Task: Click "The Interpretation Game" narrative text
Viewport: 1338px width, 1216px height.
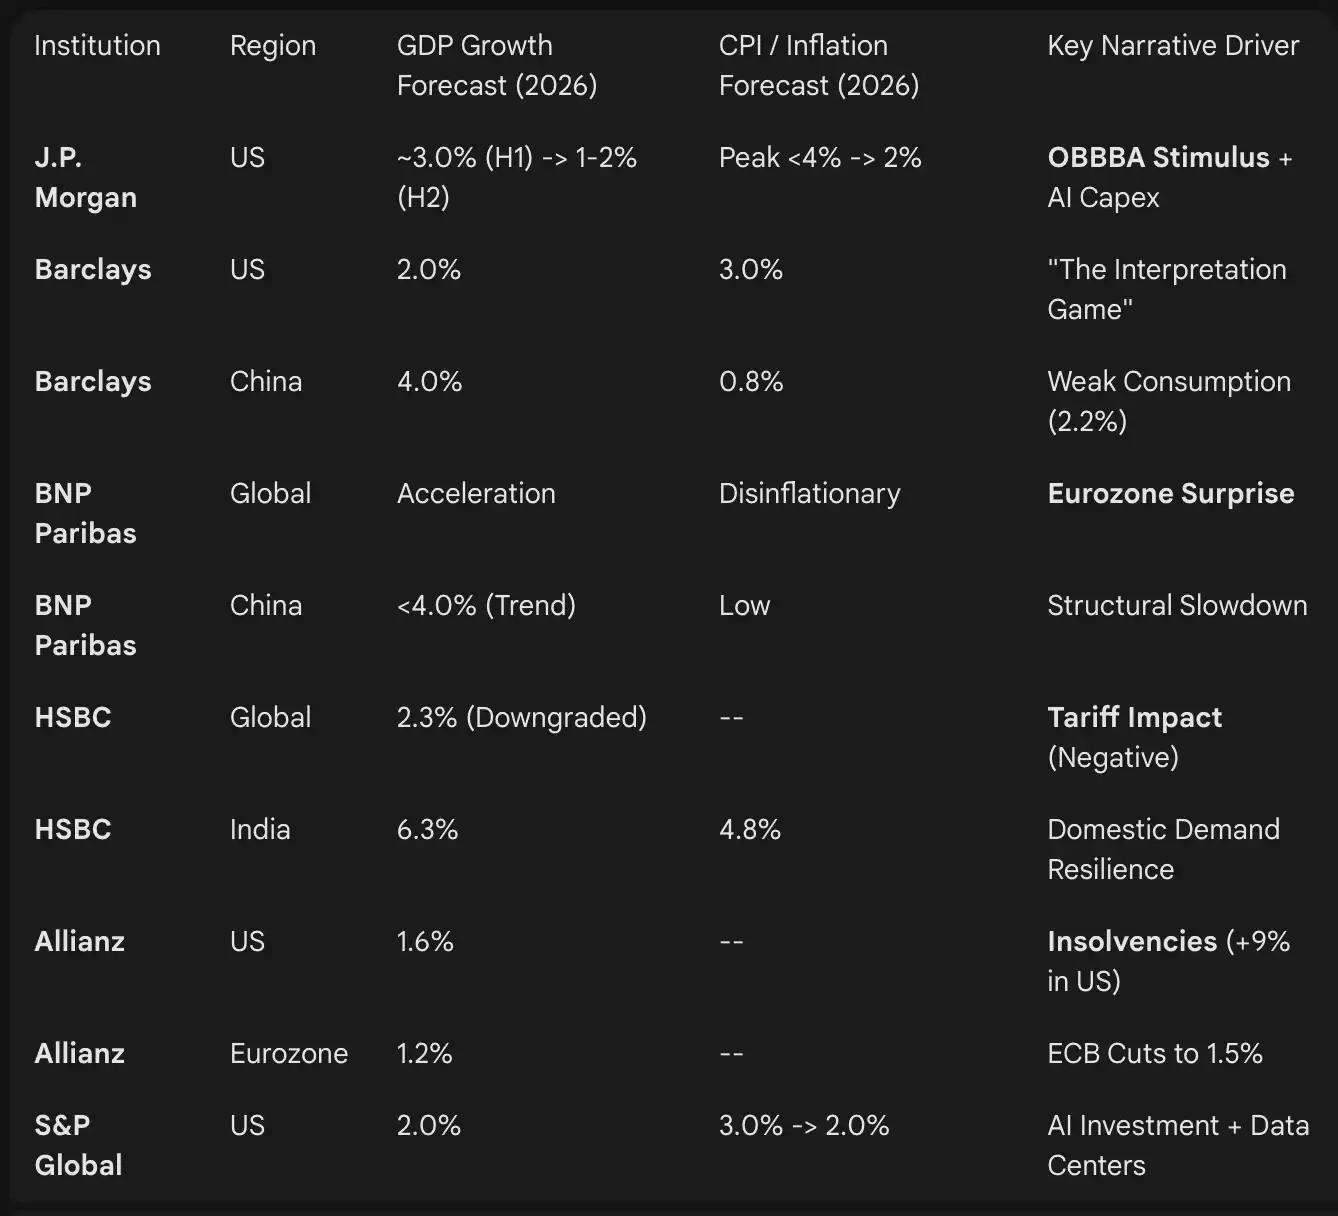Action: pos(1166,289)
